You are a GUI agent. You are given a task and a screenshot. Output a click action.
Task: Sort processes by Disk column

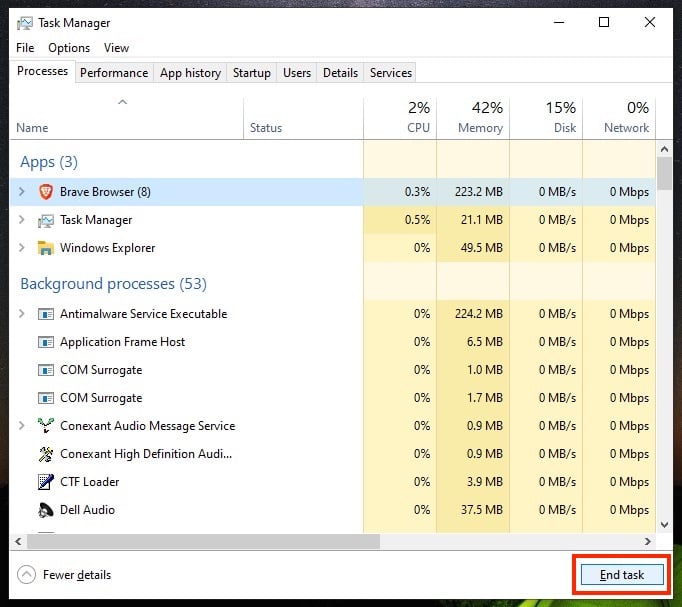tap(546, 118)
